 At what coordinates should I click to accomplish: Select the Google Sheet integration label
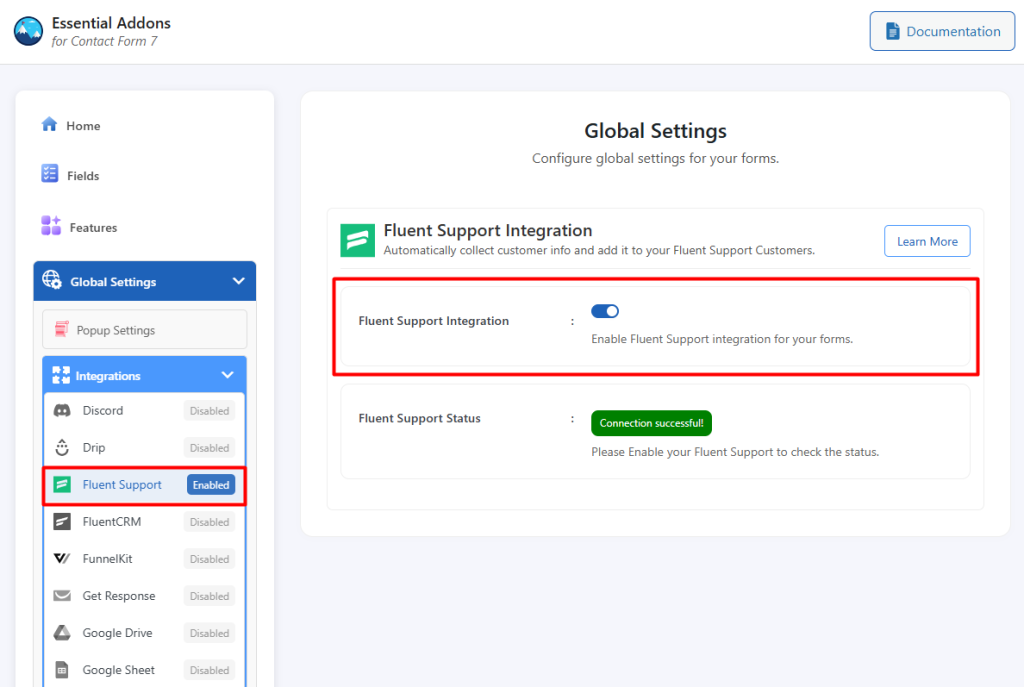[118, 669]
